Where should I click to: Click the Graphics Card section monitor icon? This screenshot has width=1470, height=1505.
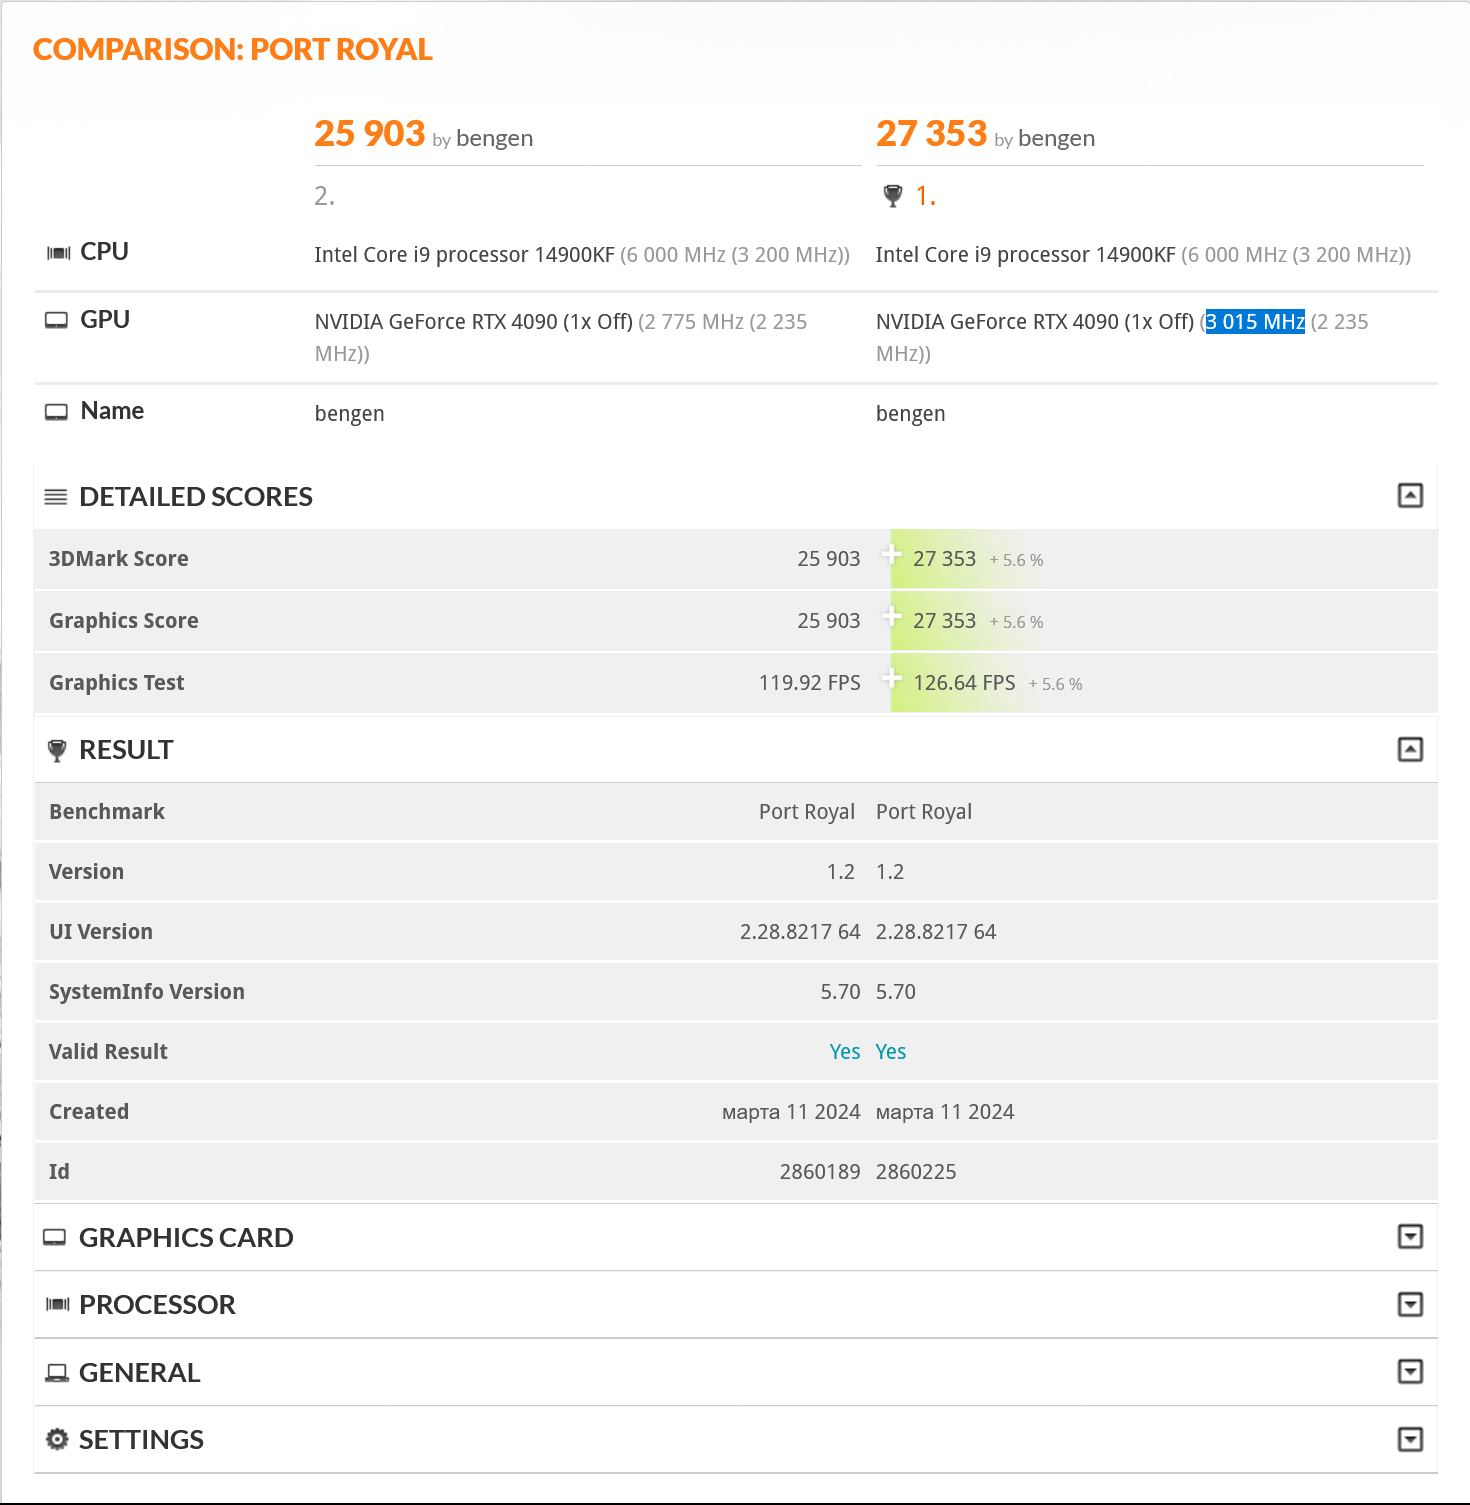[55, 1238]
